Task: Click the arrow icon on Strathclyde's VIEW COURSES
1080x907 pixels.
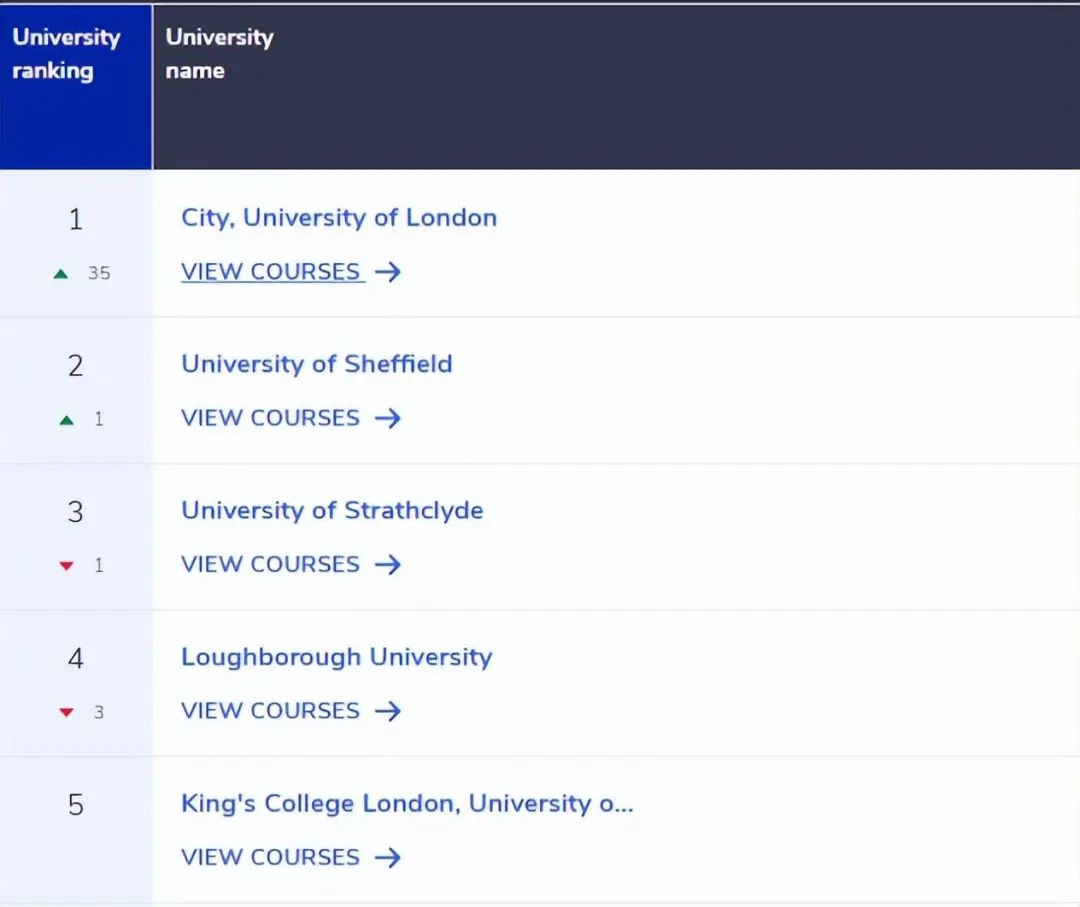Action: pos(388,564)
